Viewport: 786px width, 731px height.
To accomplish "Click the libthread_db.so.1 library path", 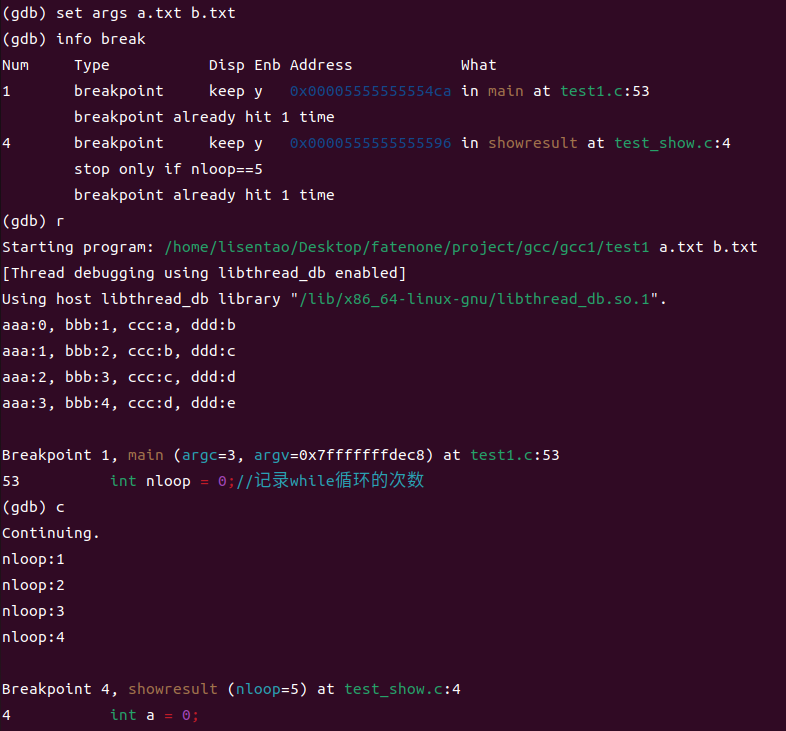I will (477, 299).
